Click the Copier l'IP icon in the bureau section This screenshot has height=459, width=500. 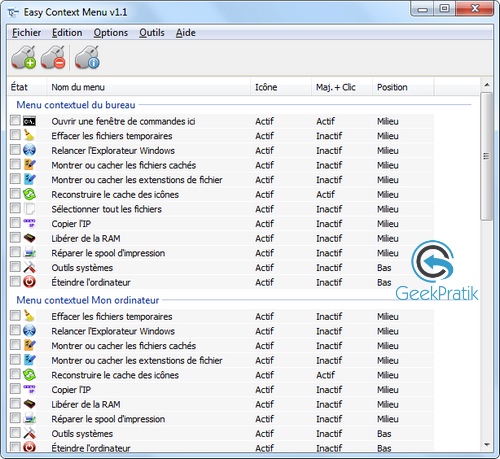29,224
